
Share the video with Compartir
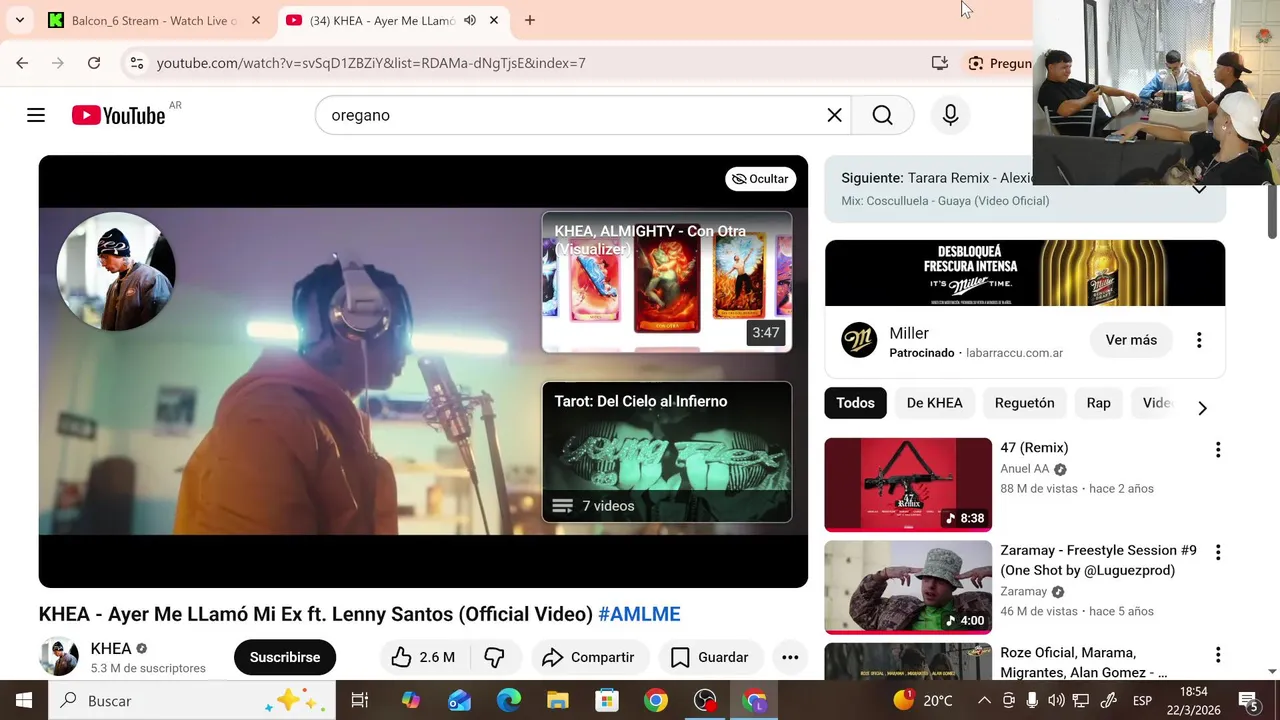click(x=589, y=657)
